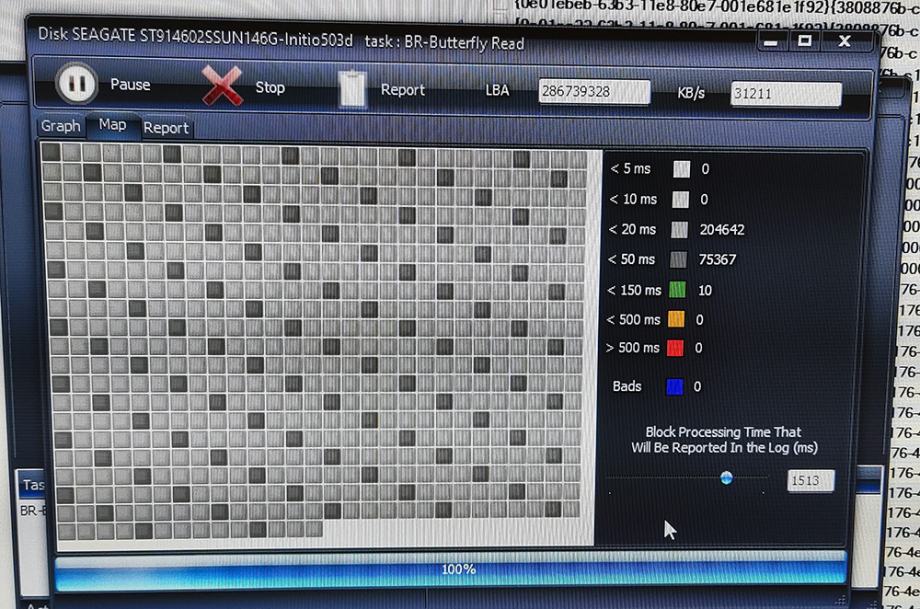Click the '< 500 ms' legend label
Screen dimensions: 920x609
tap(633, 320)
